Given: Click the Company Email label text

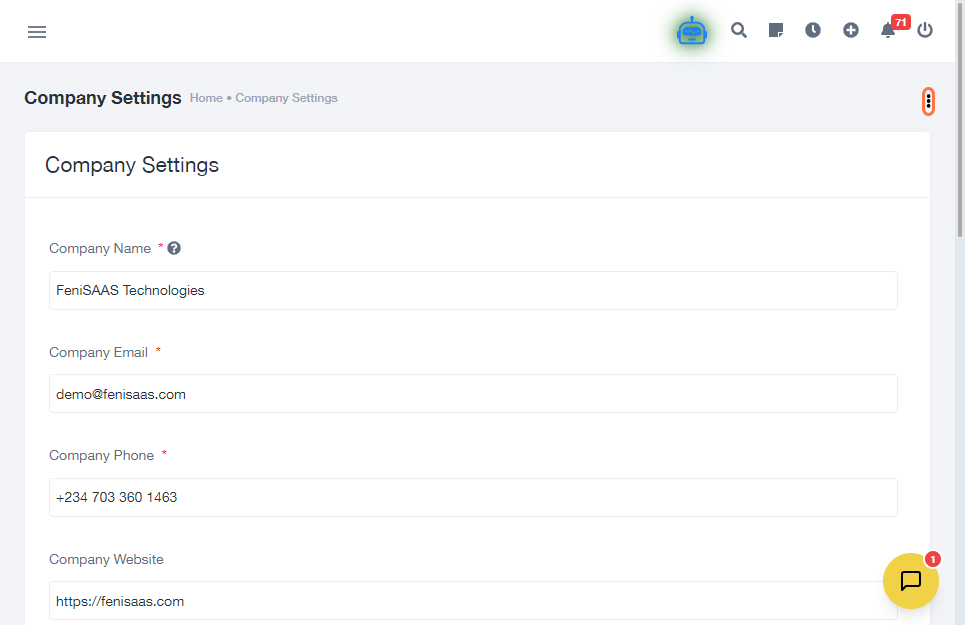Looking at the screenshot, I should click(x=98, y=352).
